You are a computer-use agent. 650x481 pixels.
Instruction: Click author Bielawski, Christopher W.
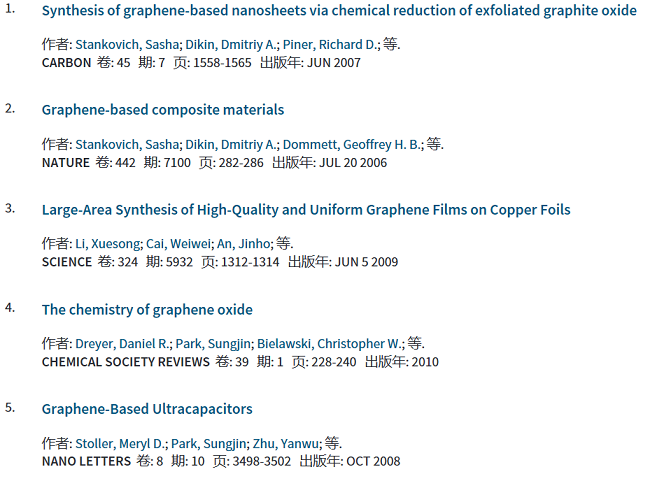tap(329, 344)
